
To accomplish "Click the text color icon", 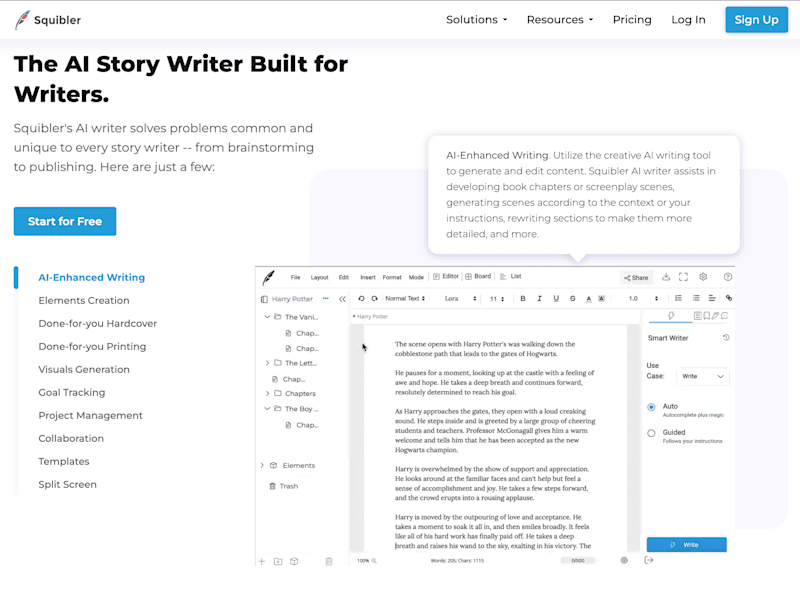I will coord(588,298).
